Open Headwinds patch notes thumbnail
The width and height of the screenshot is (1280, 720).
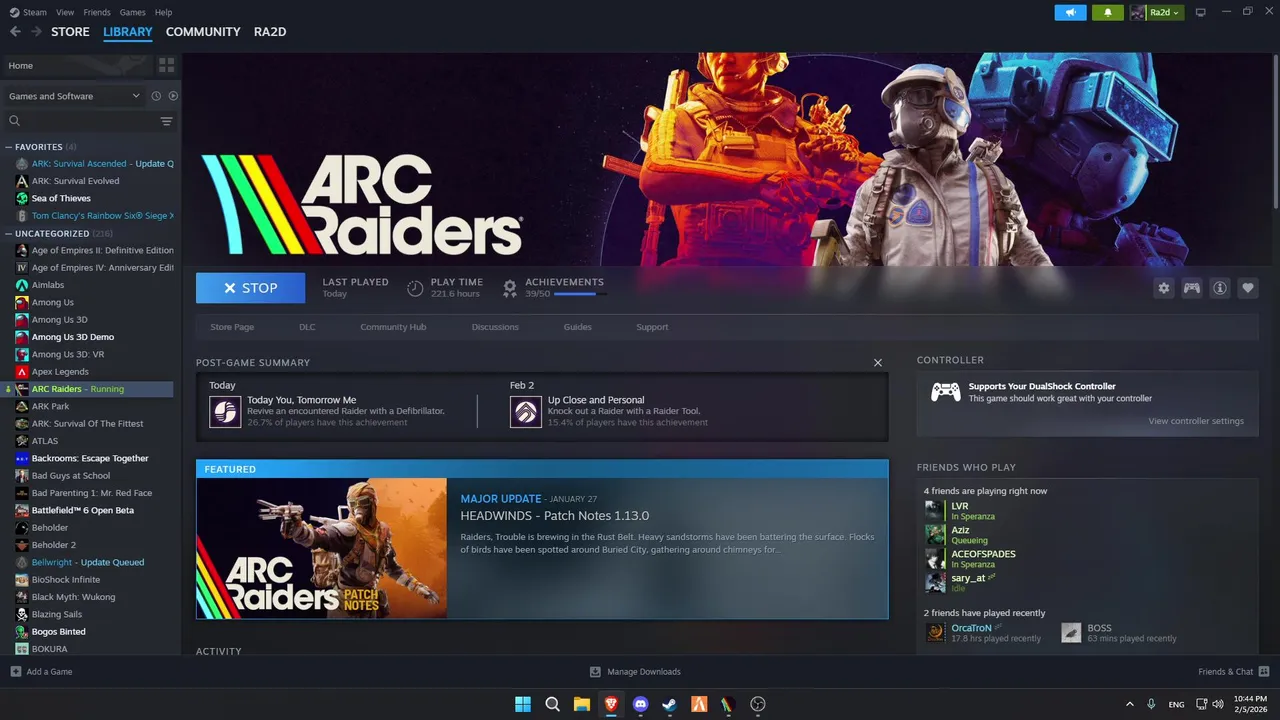click(x=321, y=548)
